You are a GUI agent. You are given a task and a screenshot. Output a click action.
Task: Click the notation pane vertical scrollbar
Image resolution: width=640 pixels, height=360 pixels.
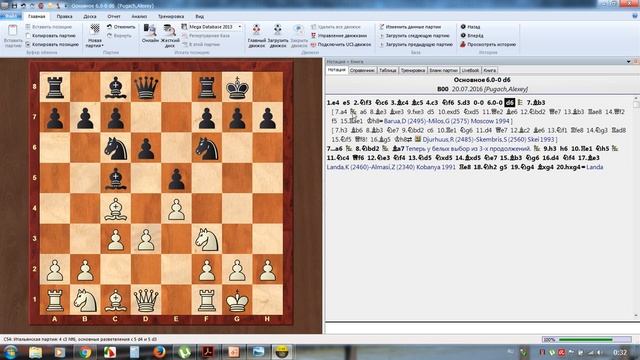pyautogui.click(x=636, y=207)
